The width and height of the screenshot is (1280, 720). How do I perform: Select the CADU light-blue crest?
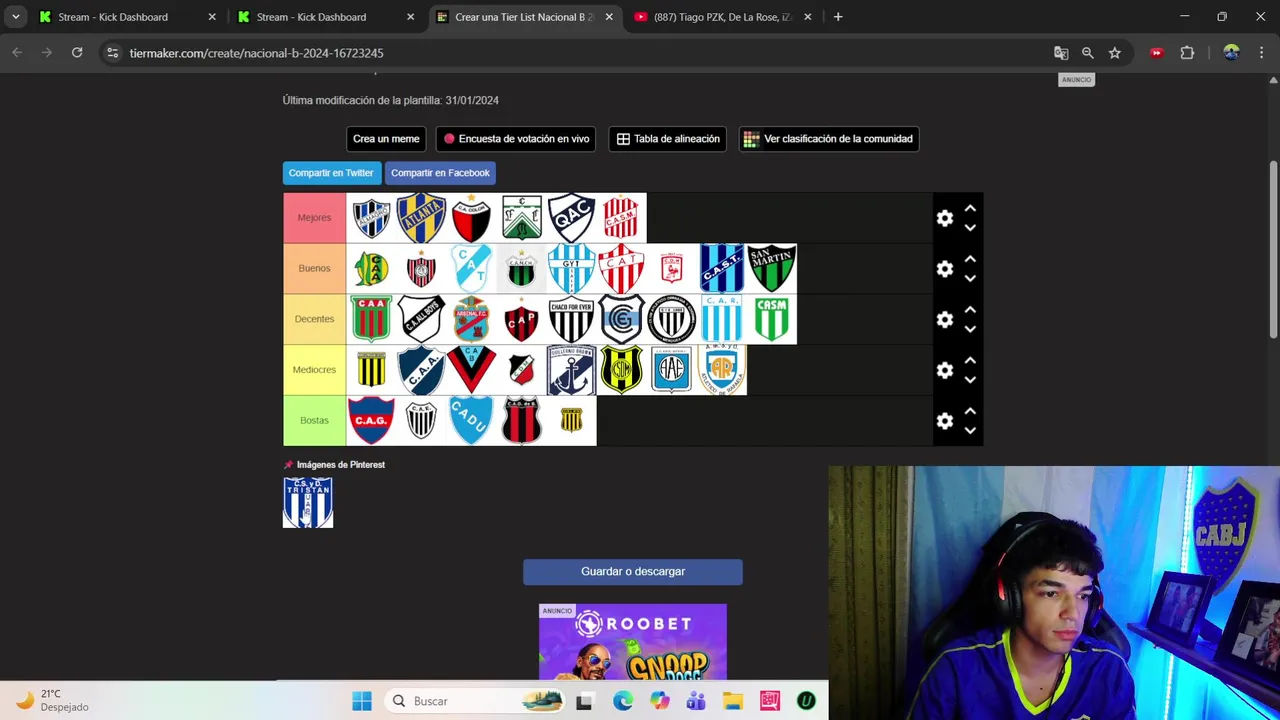(x=471, y=420)
